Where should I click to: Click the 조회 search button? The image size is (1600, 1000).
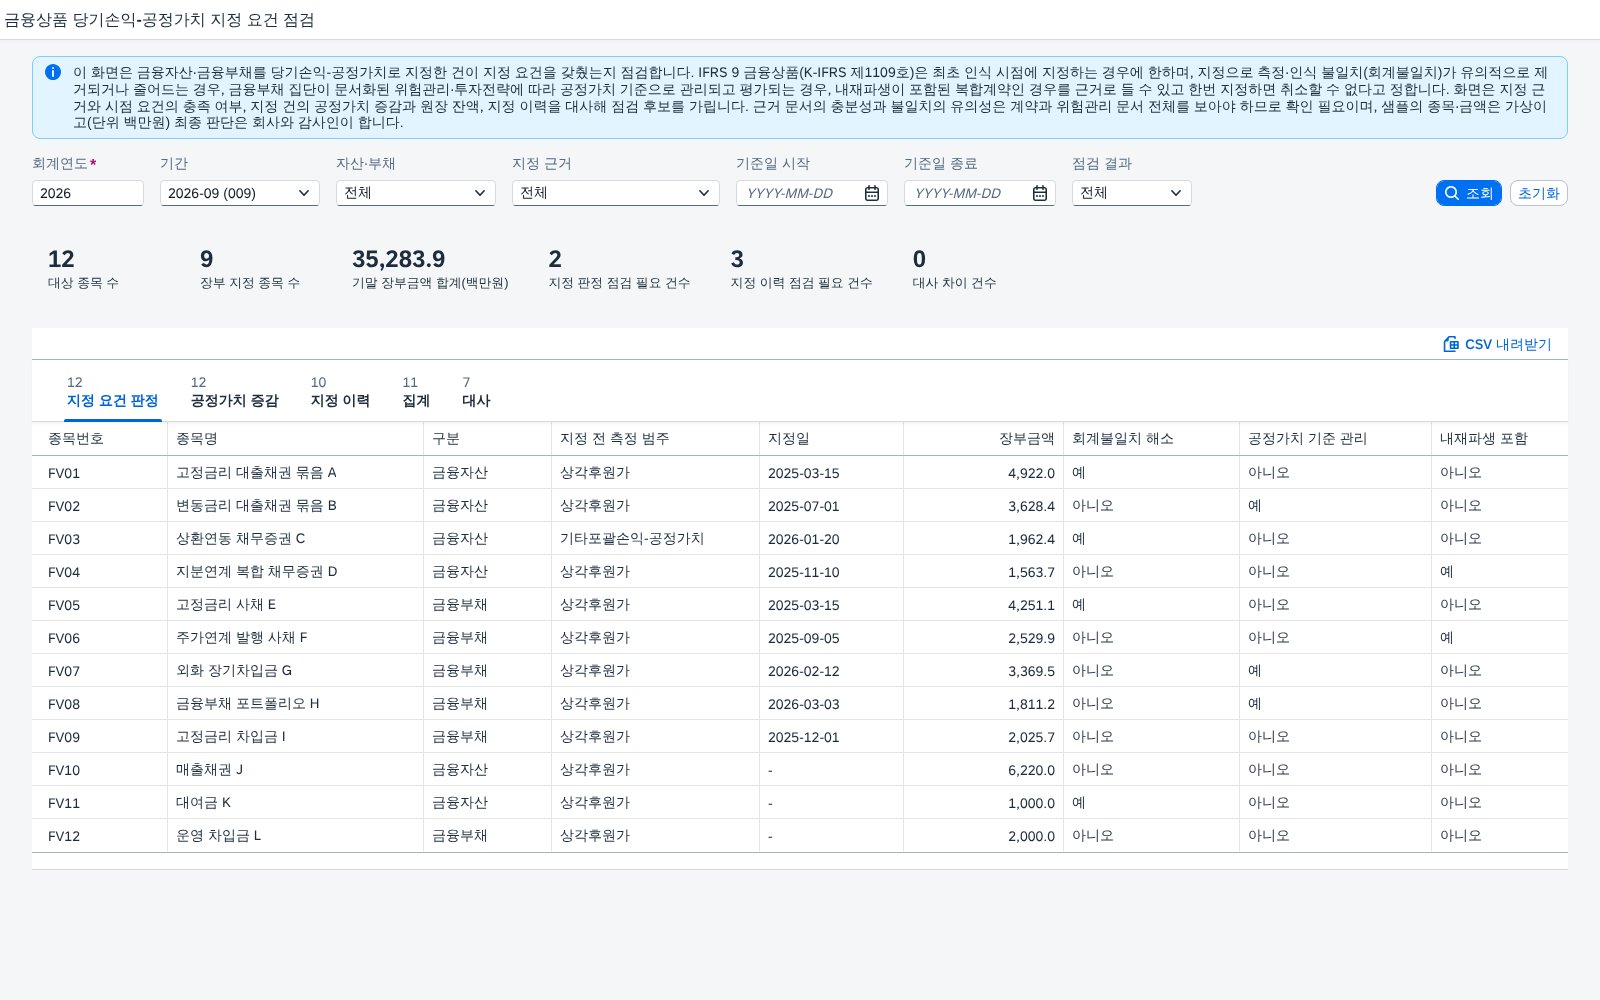1469,193
